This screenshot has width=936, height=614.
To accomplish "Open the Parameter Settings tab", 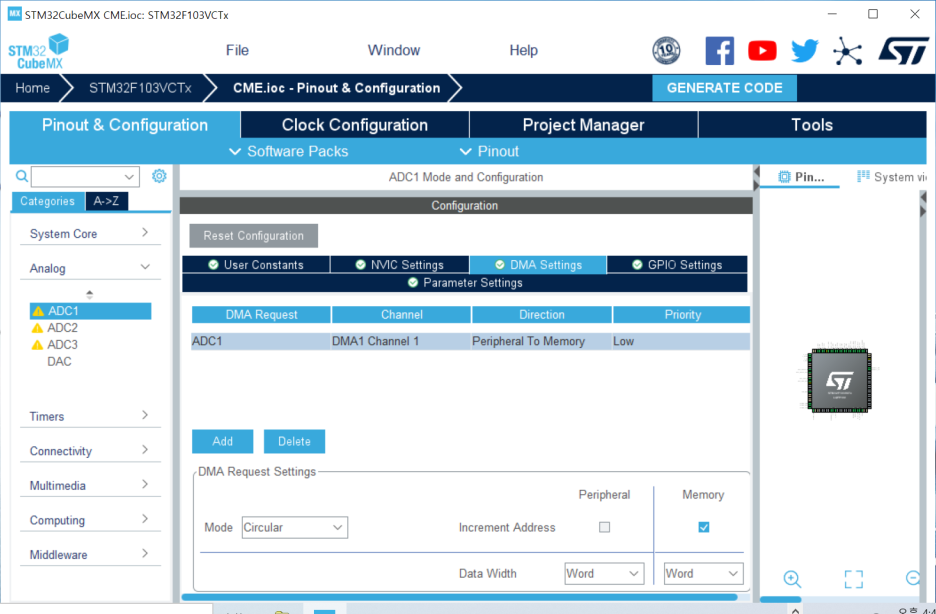I will [464, 283].
